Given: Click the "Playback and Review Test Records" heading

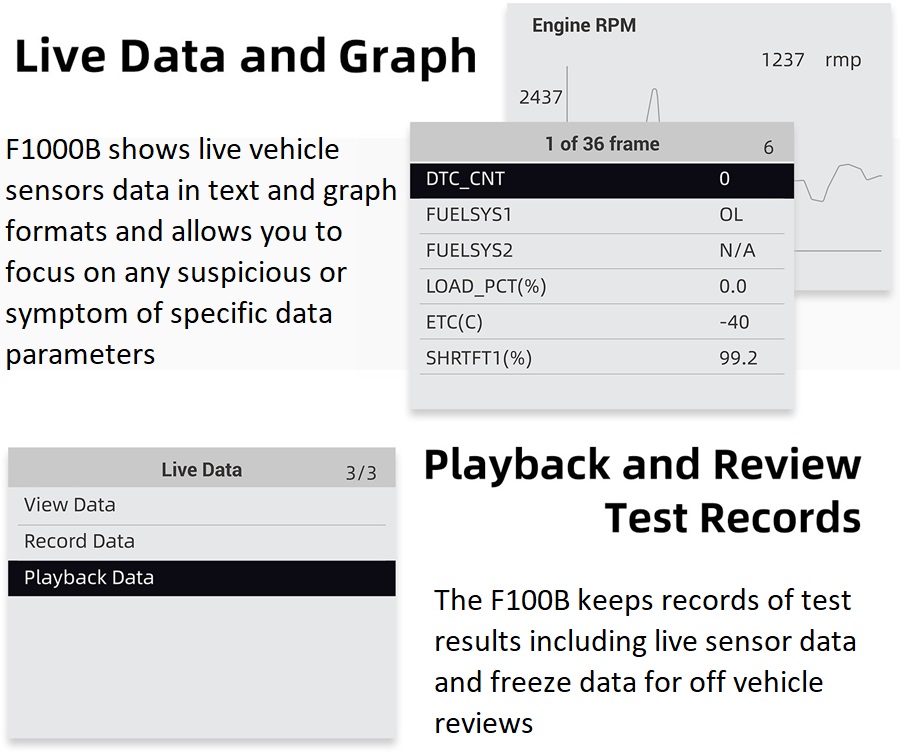Looking at the screenshot, I should (642, 491).
